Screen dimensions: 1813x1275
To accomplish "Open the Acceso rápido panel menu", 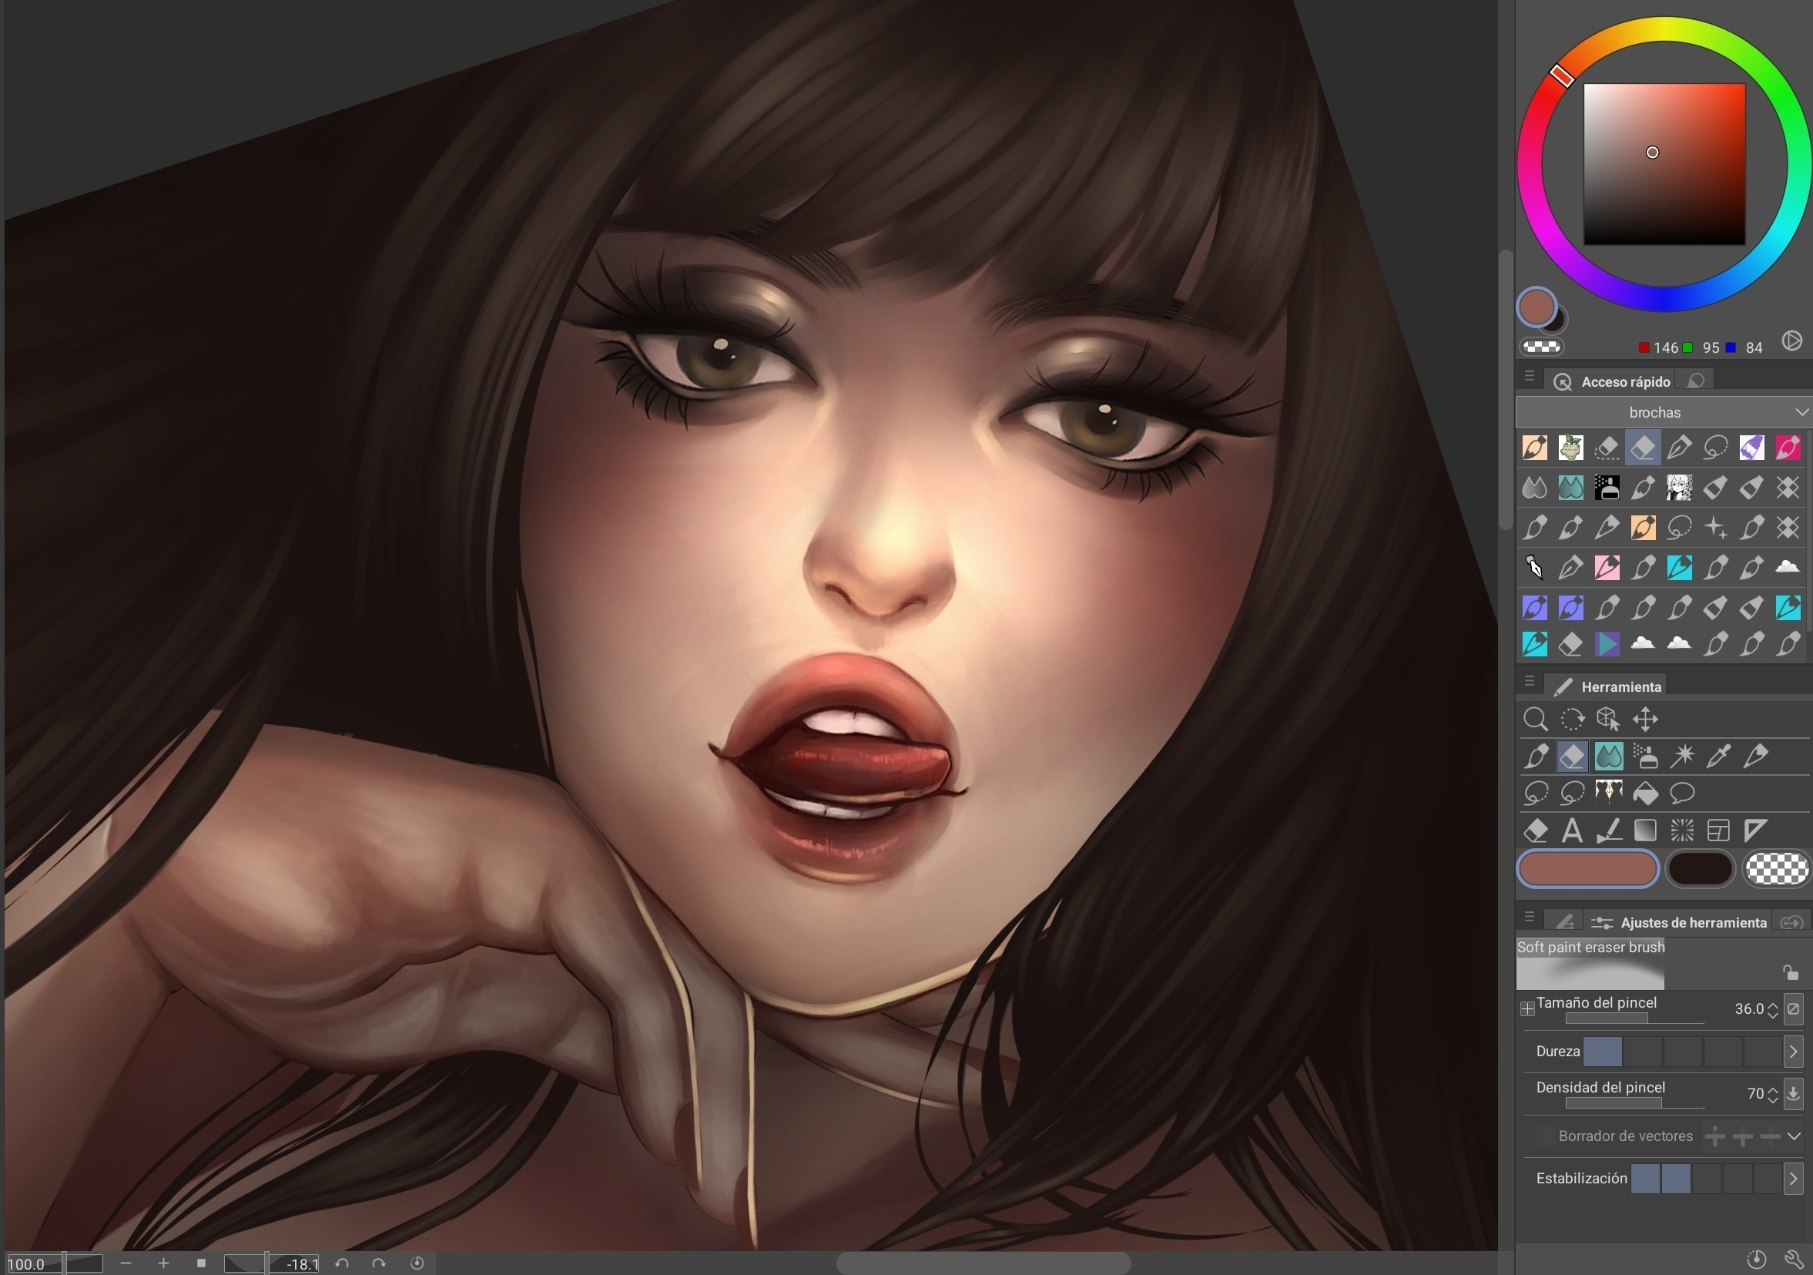I will click(x=1529, y=377).
